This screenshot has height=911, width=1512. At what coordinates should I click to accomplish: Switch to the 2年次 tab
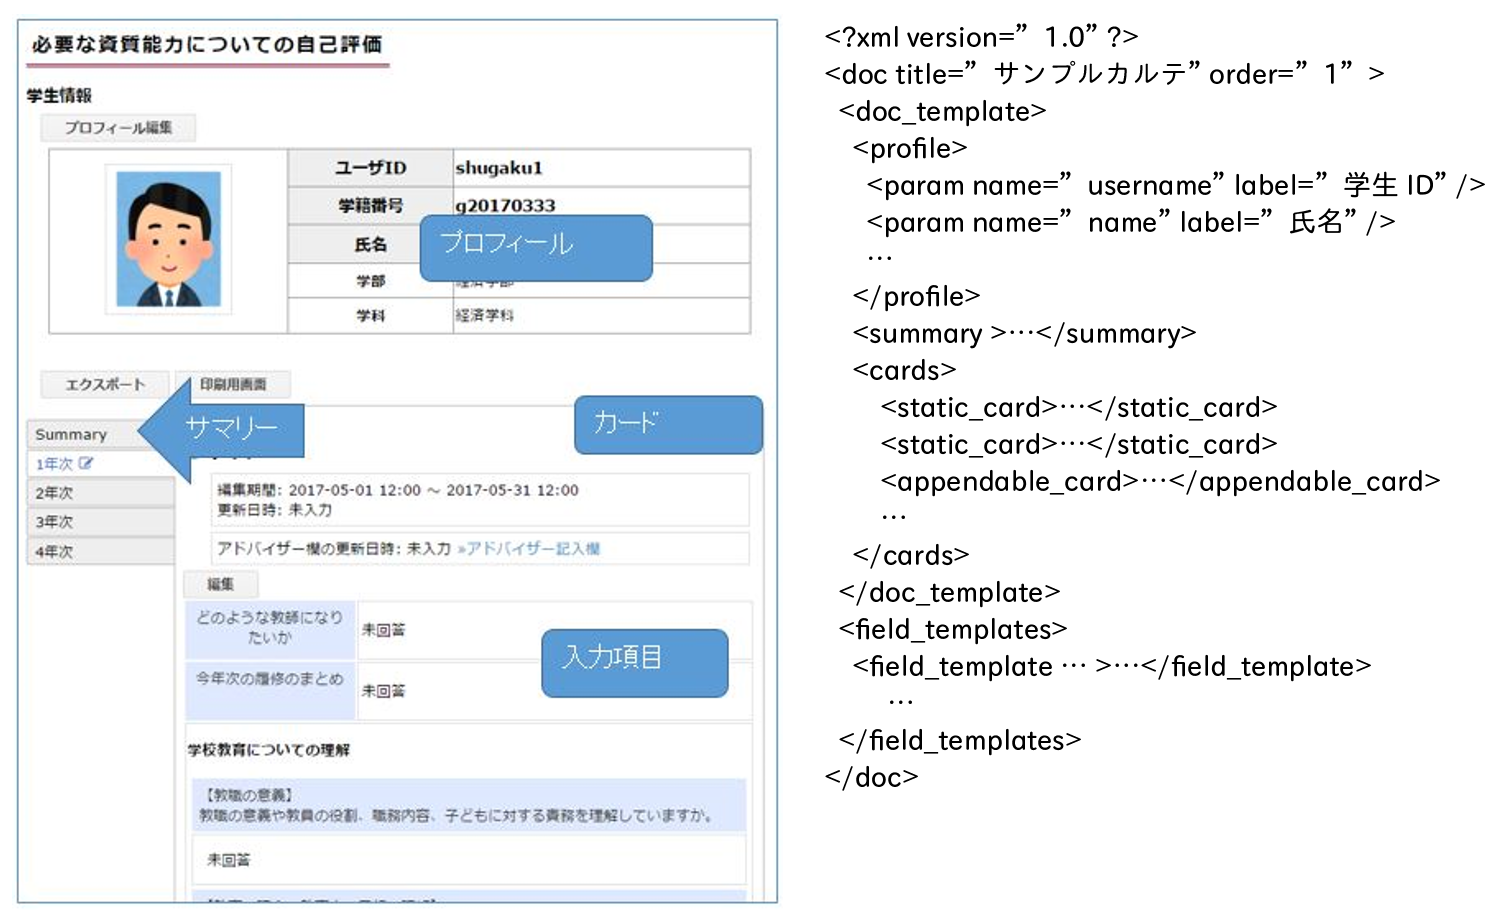(x=100, y=493)
